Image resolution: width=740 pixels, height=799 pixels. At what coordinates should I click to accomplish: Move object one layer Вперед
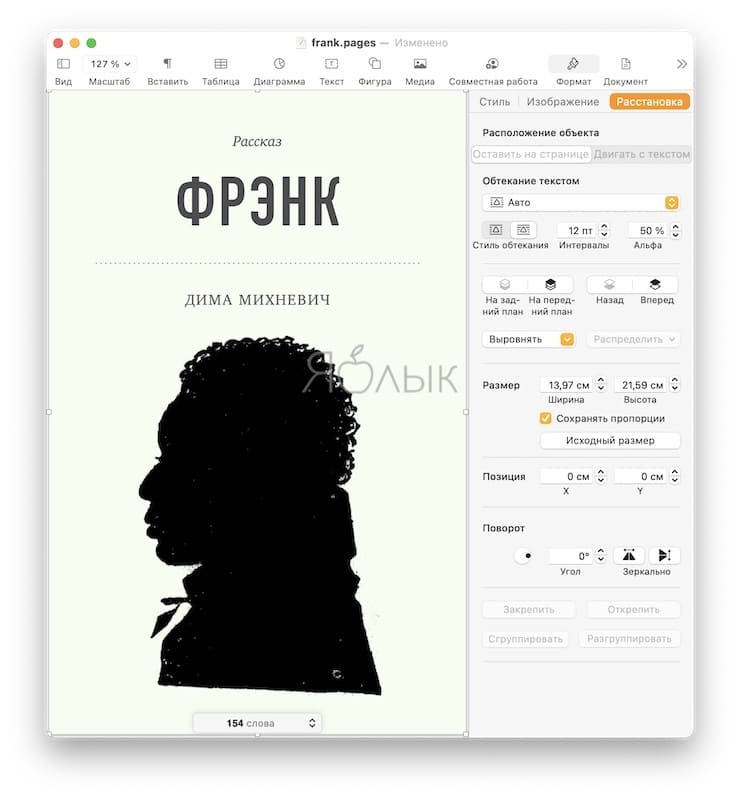[x=655, y=284]
